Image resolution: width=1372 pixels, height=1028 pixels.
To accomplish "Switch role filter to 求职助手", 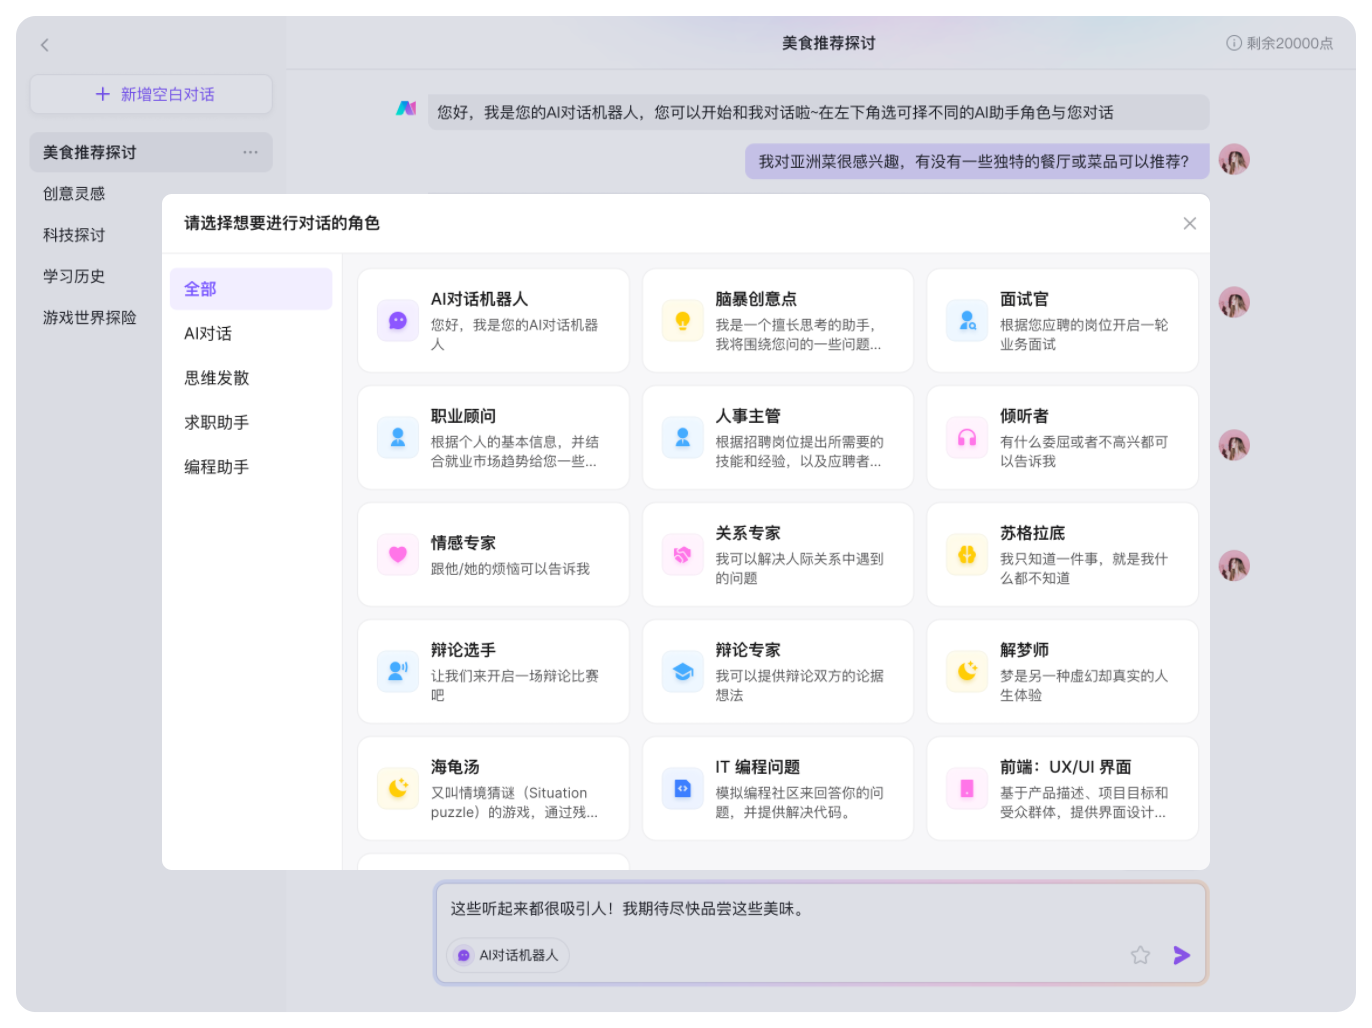I will click(x=217, y=421).
